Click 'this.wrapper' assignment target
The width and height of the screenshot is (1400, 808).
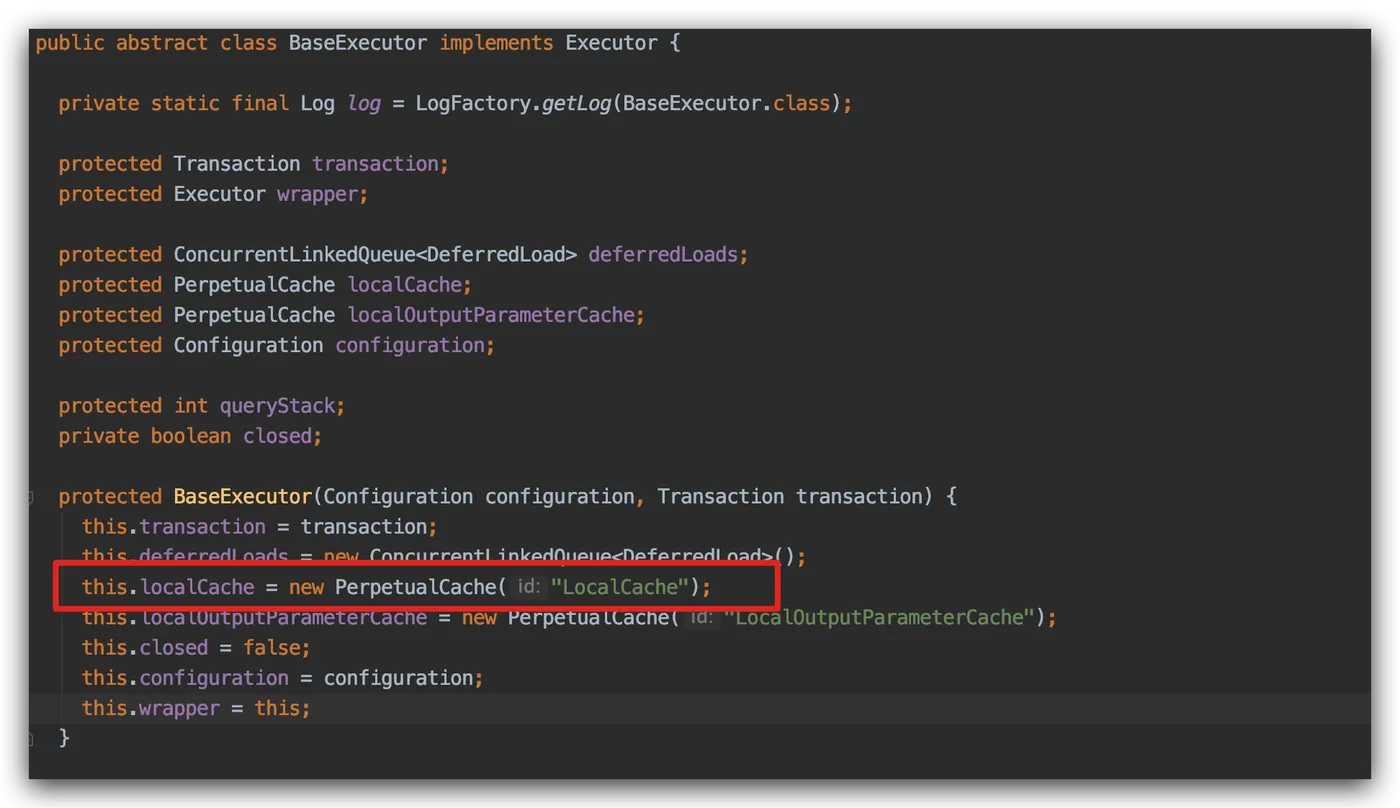point(151,708)
